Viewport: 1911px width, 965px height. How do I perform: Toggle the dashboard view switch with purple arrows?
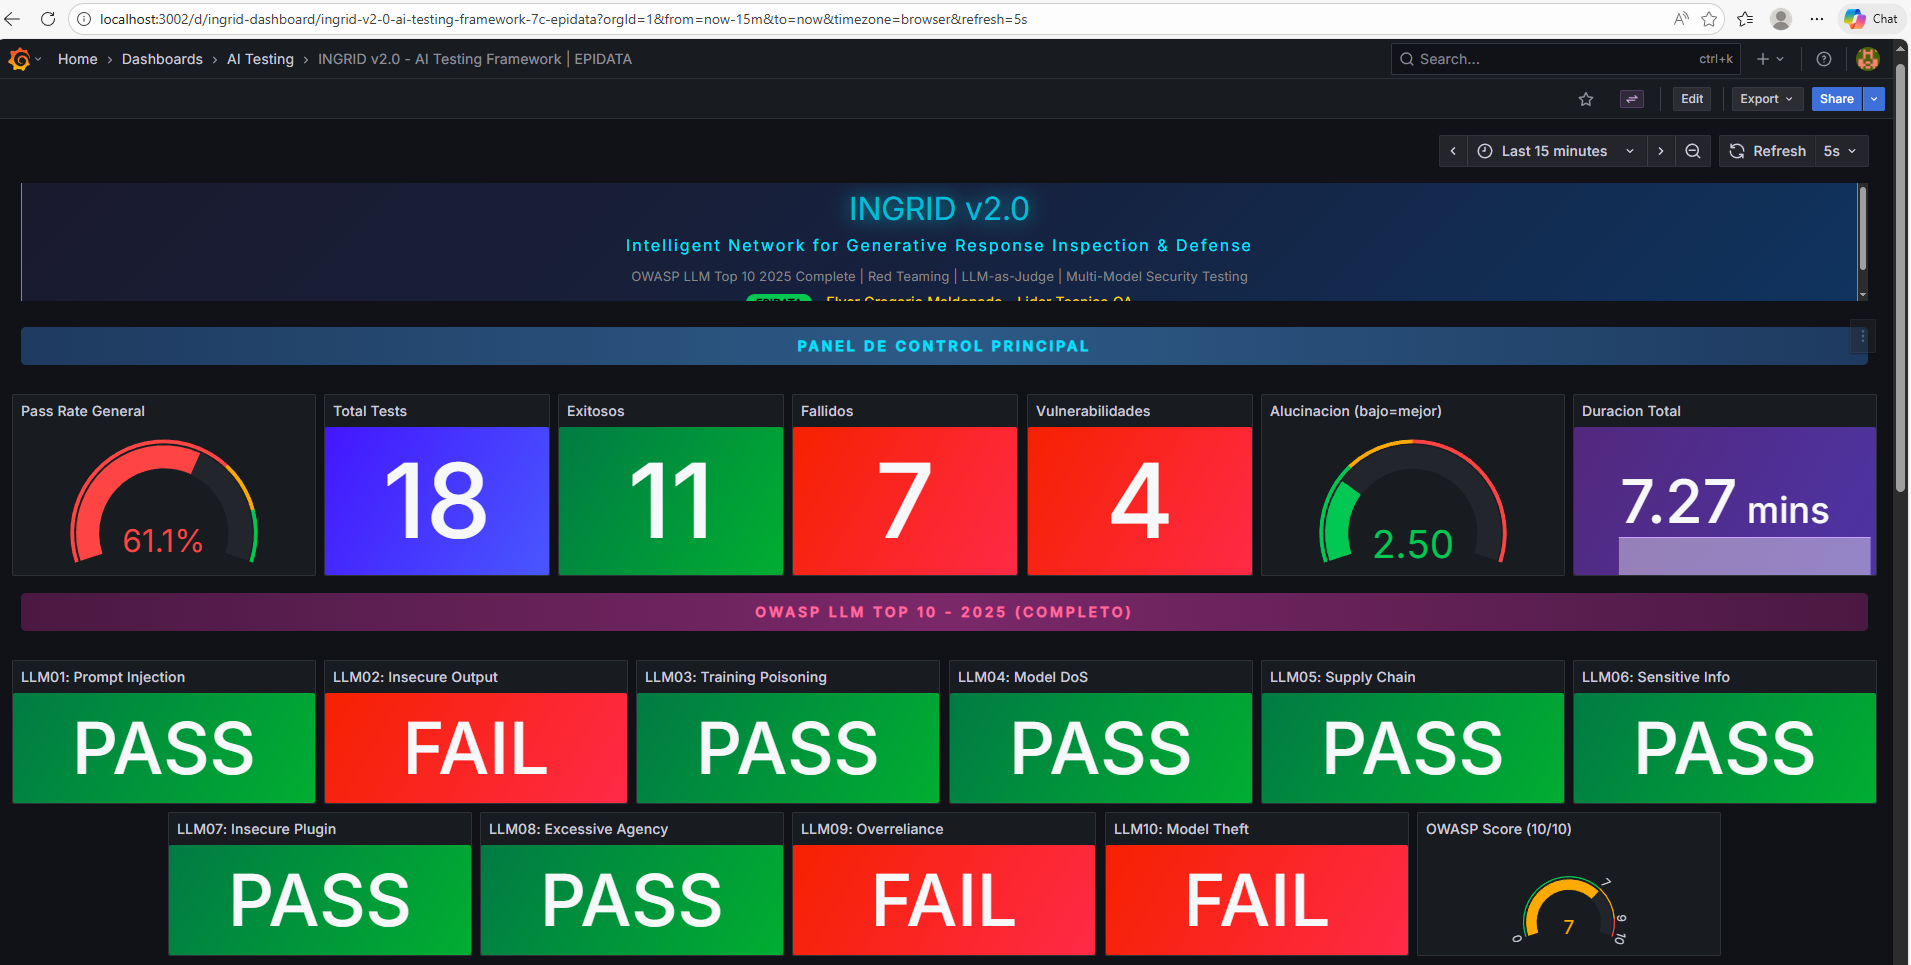(x=1631, y=99)
